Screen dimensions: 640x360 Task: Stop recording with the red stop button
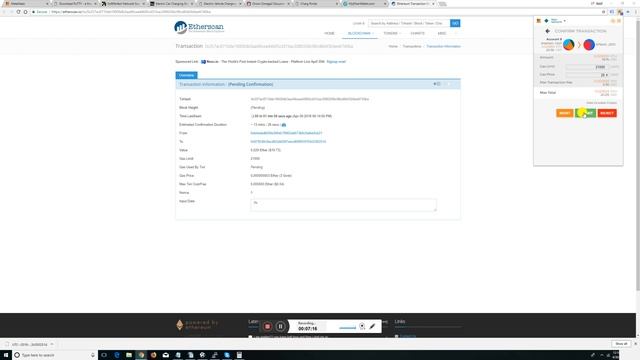(x=267, y=326)
